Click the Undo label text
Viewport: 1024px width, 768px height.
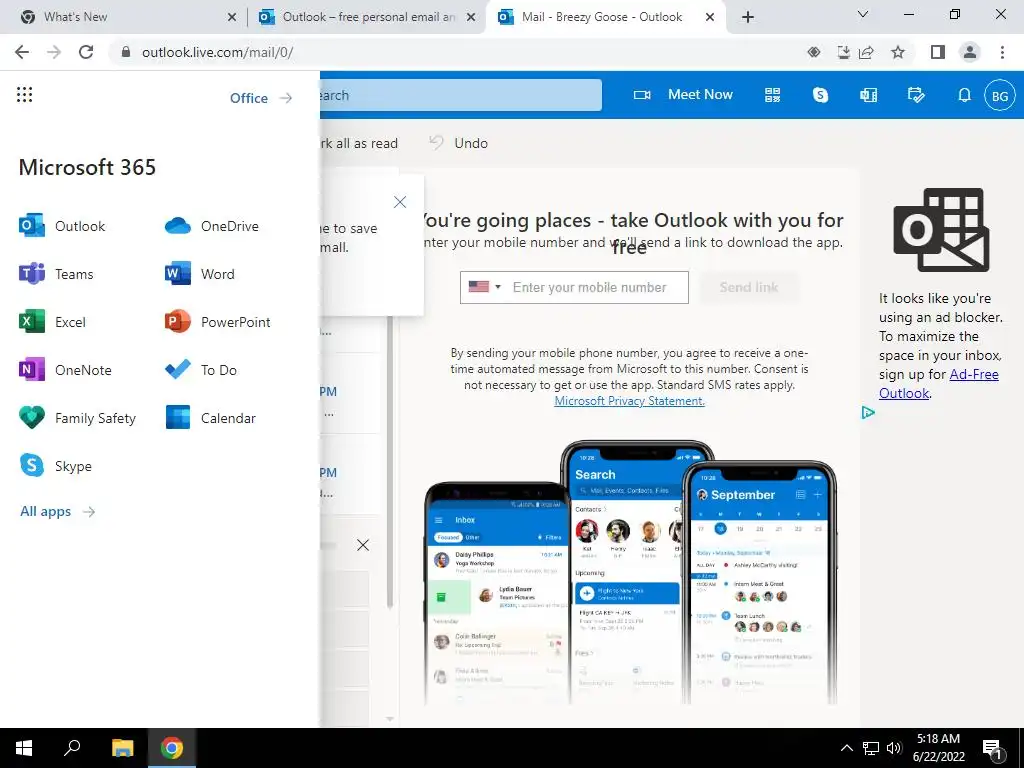(471, 143)
